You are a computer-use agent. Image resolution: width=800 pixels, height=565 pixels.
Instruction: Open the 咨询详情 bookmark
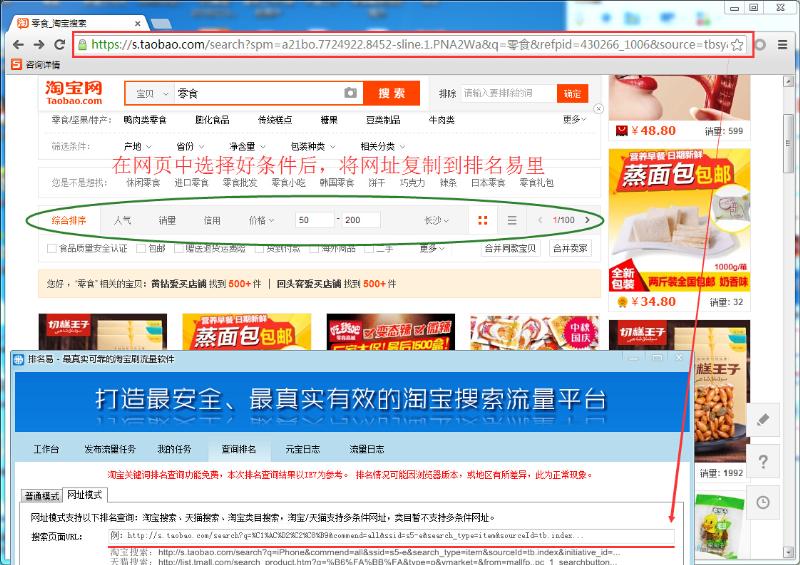36,65
